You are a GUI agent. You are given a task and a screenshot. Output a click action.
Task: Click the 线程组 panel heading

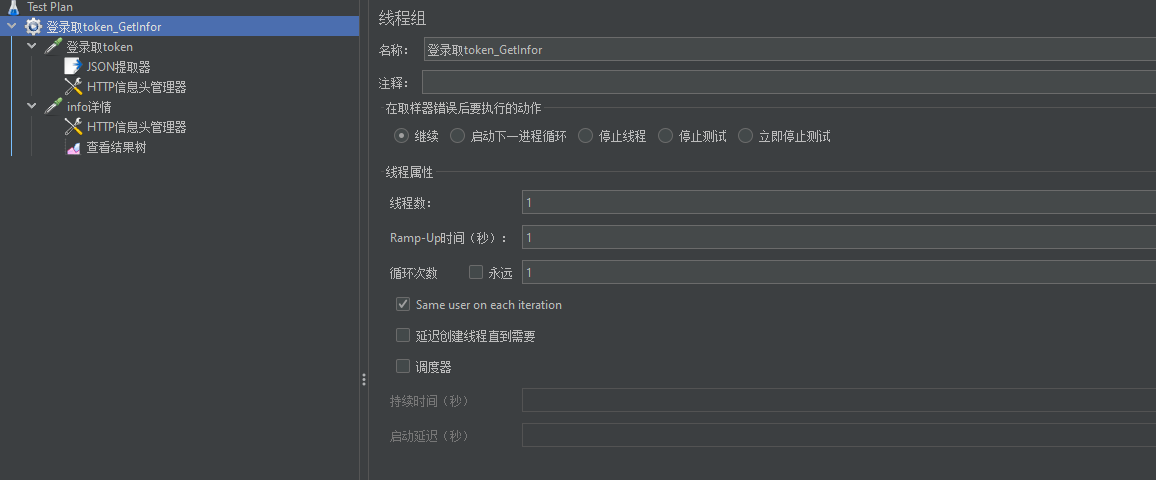(402, 18)
